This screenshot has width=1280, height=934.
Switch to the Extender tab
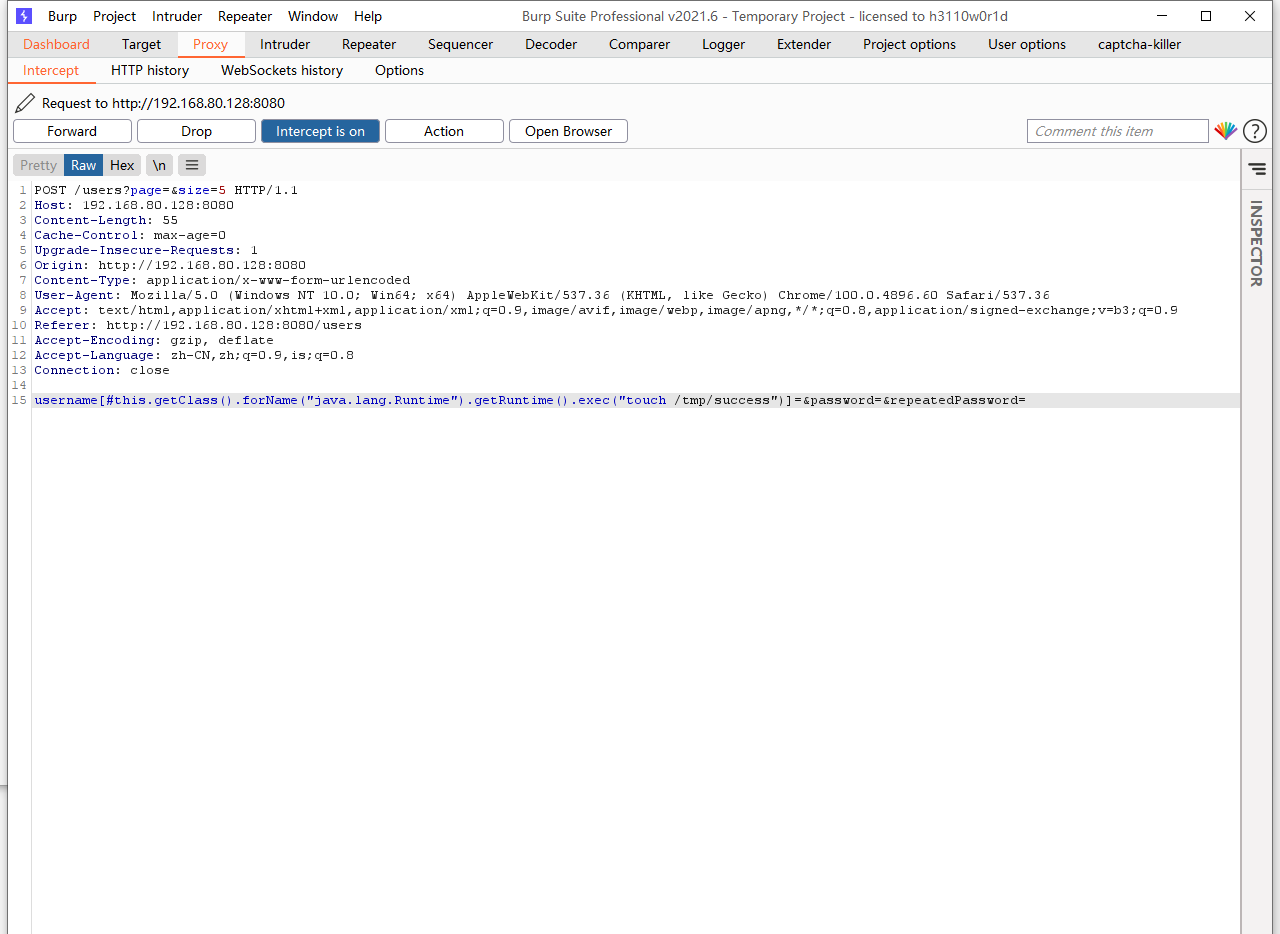coord(804,44)
